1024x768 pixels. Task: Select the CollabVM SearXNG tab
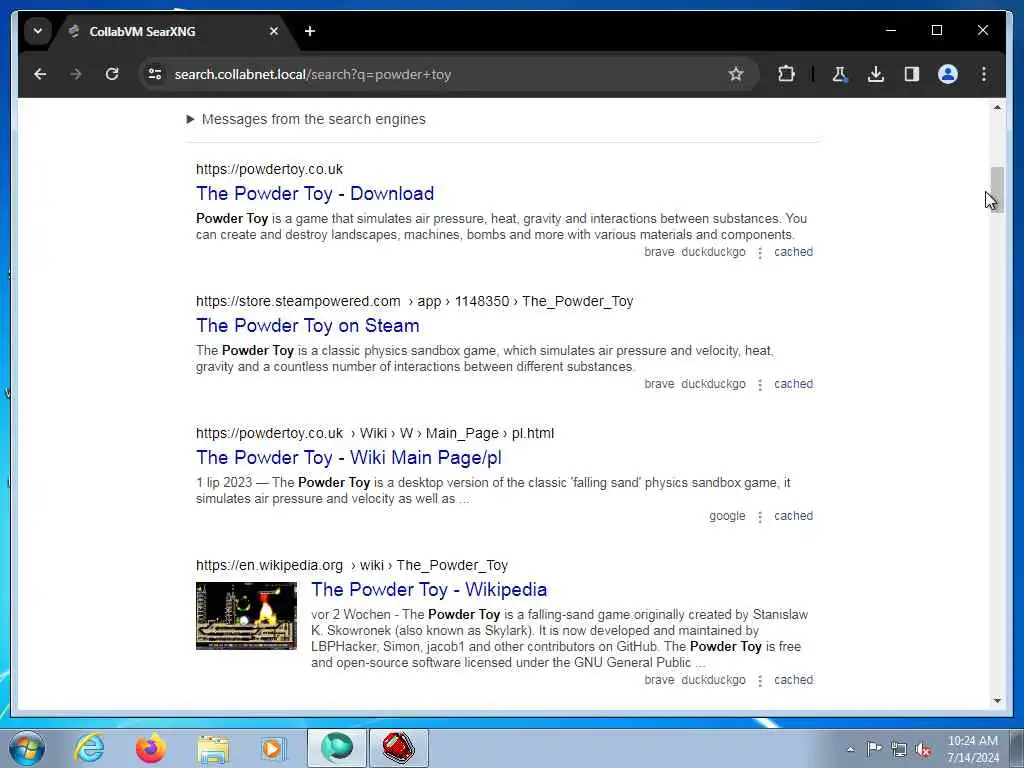point(173,31)
